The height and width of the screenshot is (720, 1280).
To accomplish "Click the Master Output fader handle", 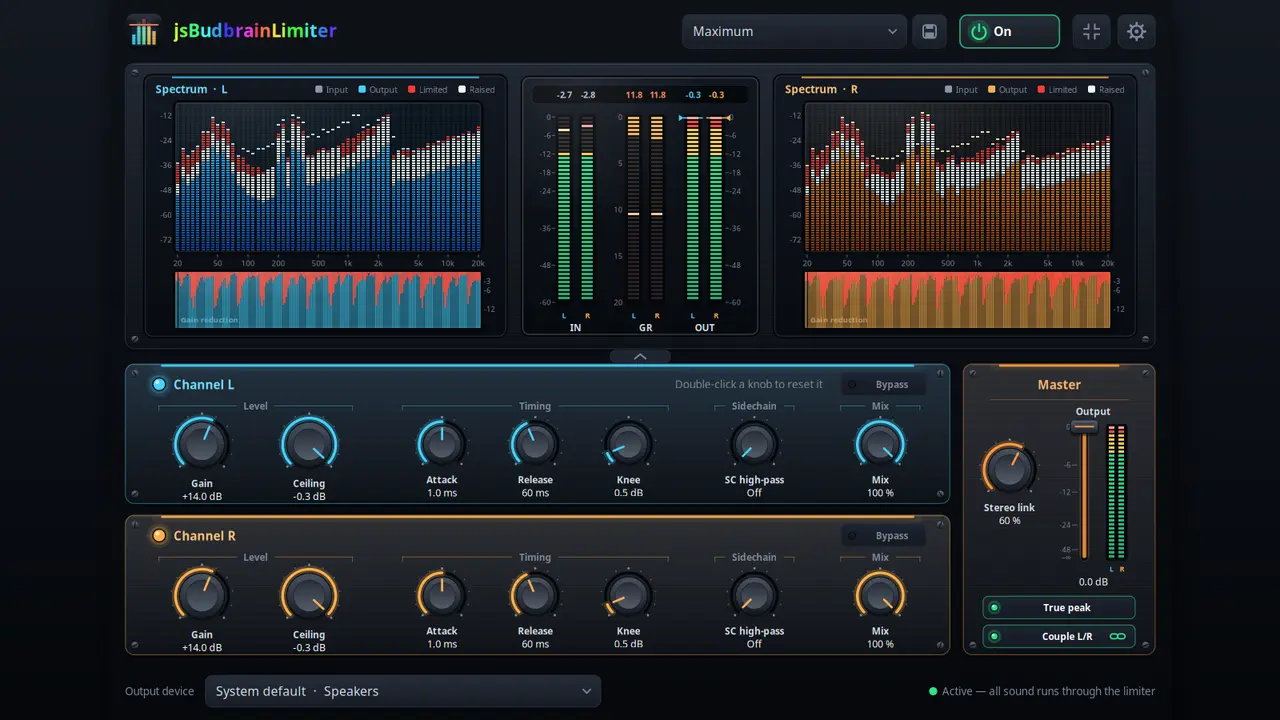I will point(1085,427).
